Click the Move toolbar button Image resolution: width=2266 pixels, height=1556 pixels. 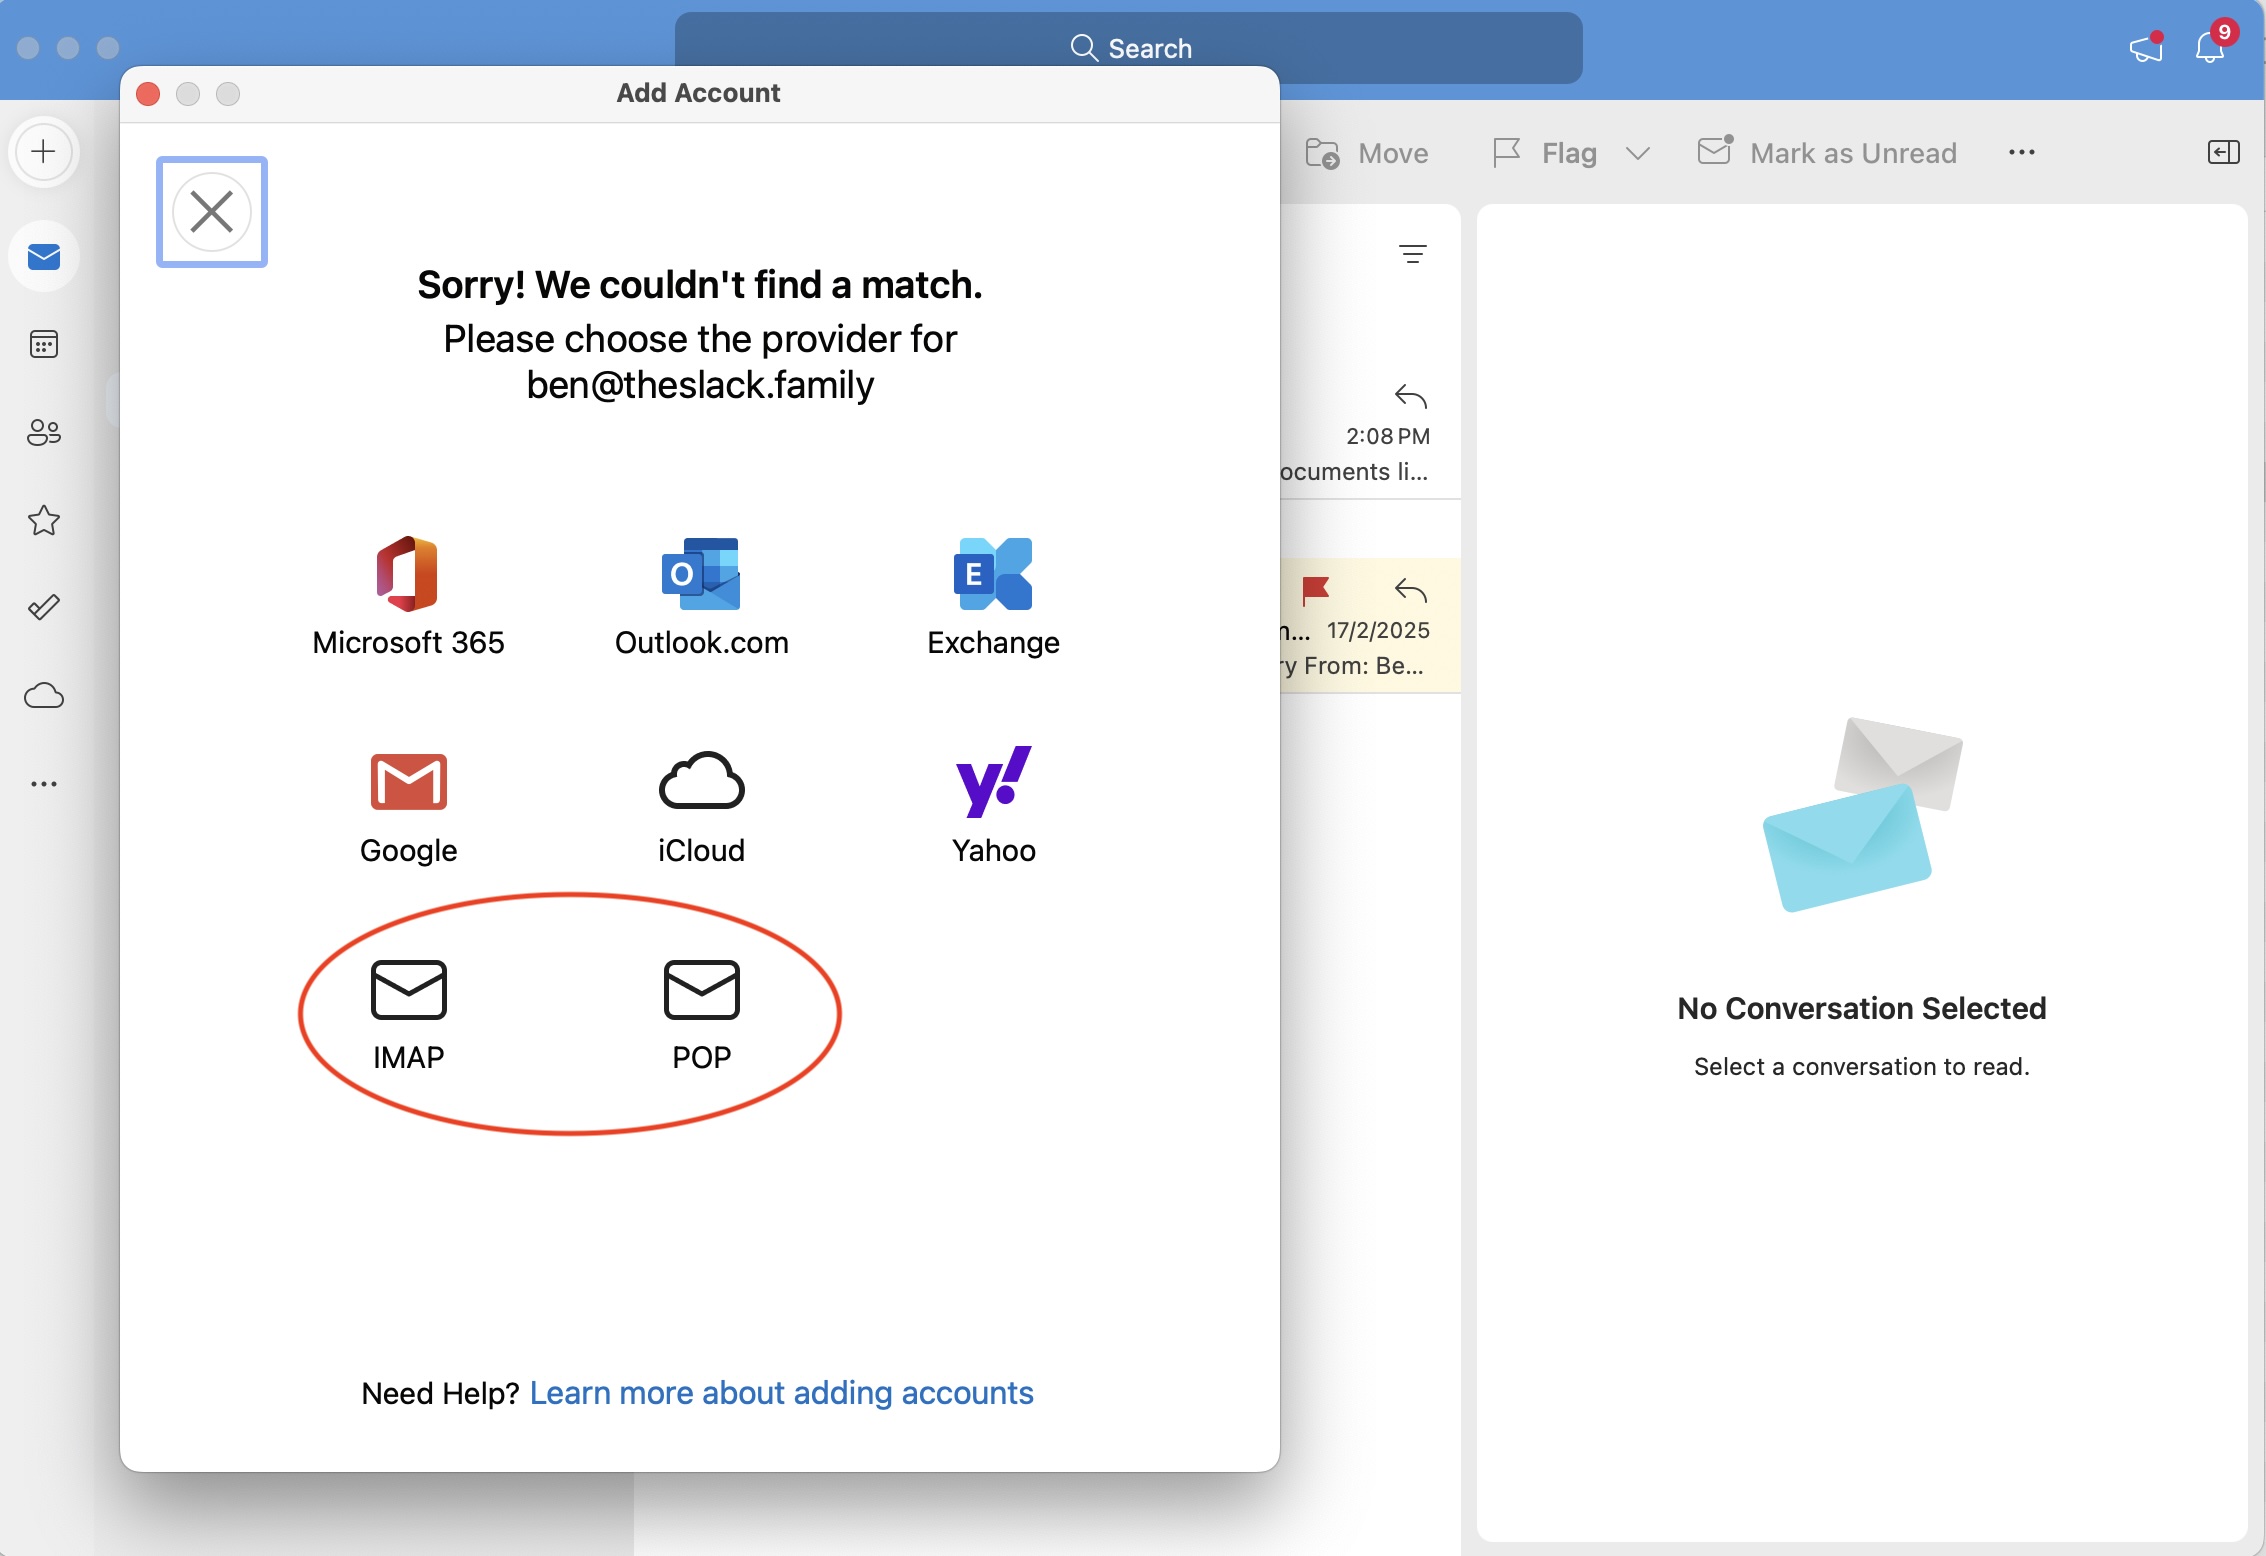[1366, 153]
